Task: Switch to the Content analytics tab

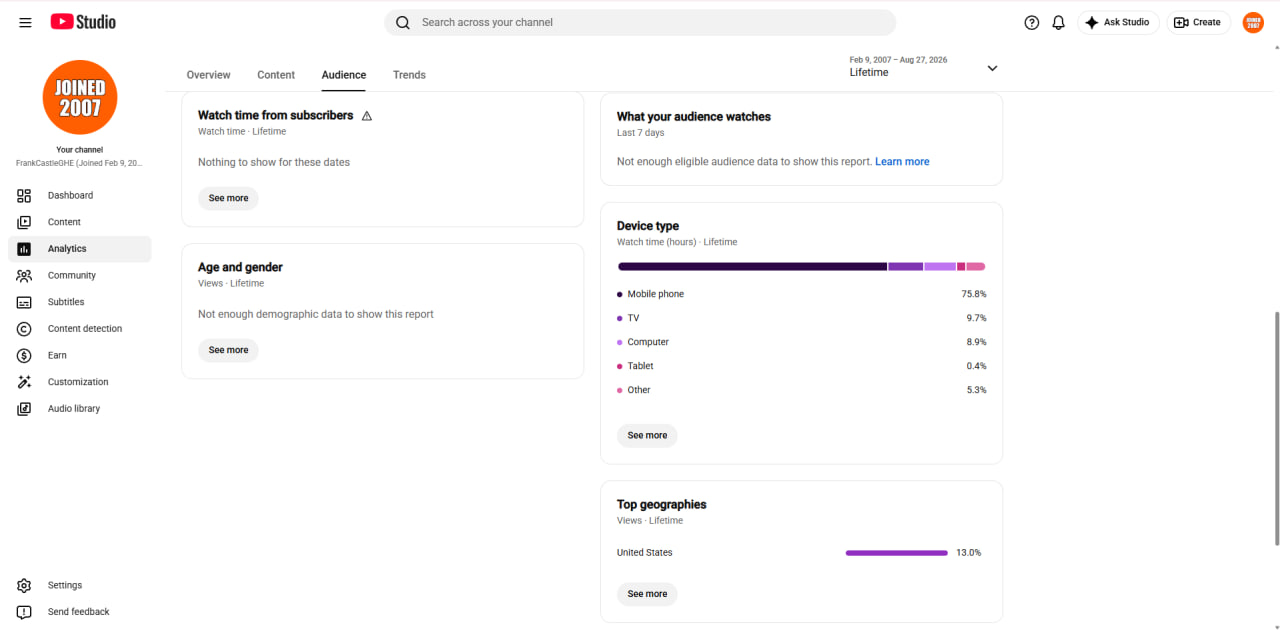Action: pyautogui.click(x=276, y=75)
